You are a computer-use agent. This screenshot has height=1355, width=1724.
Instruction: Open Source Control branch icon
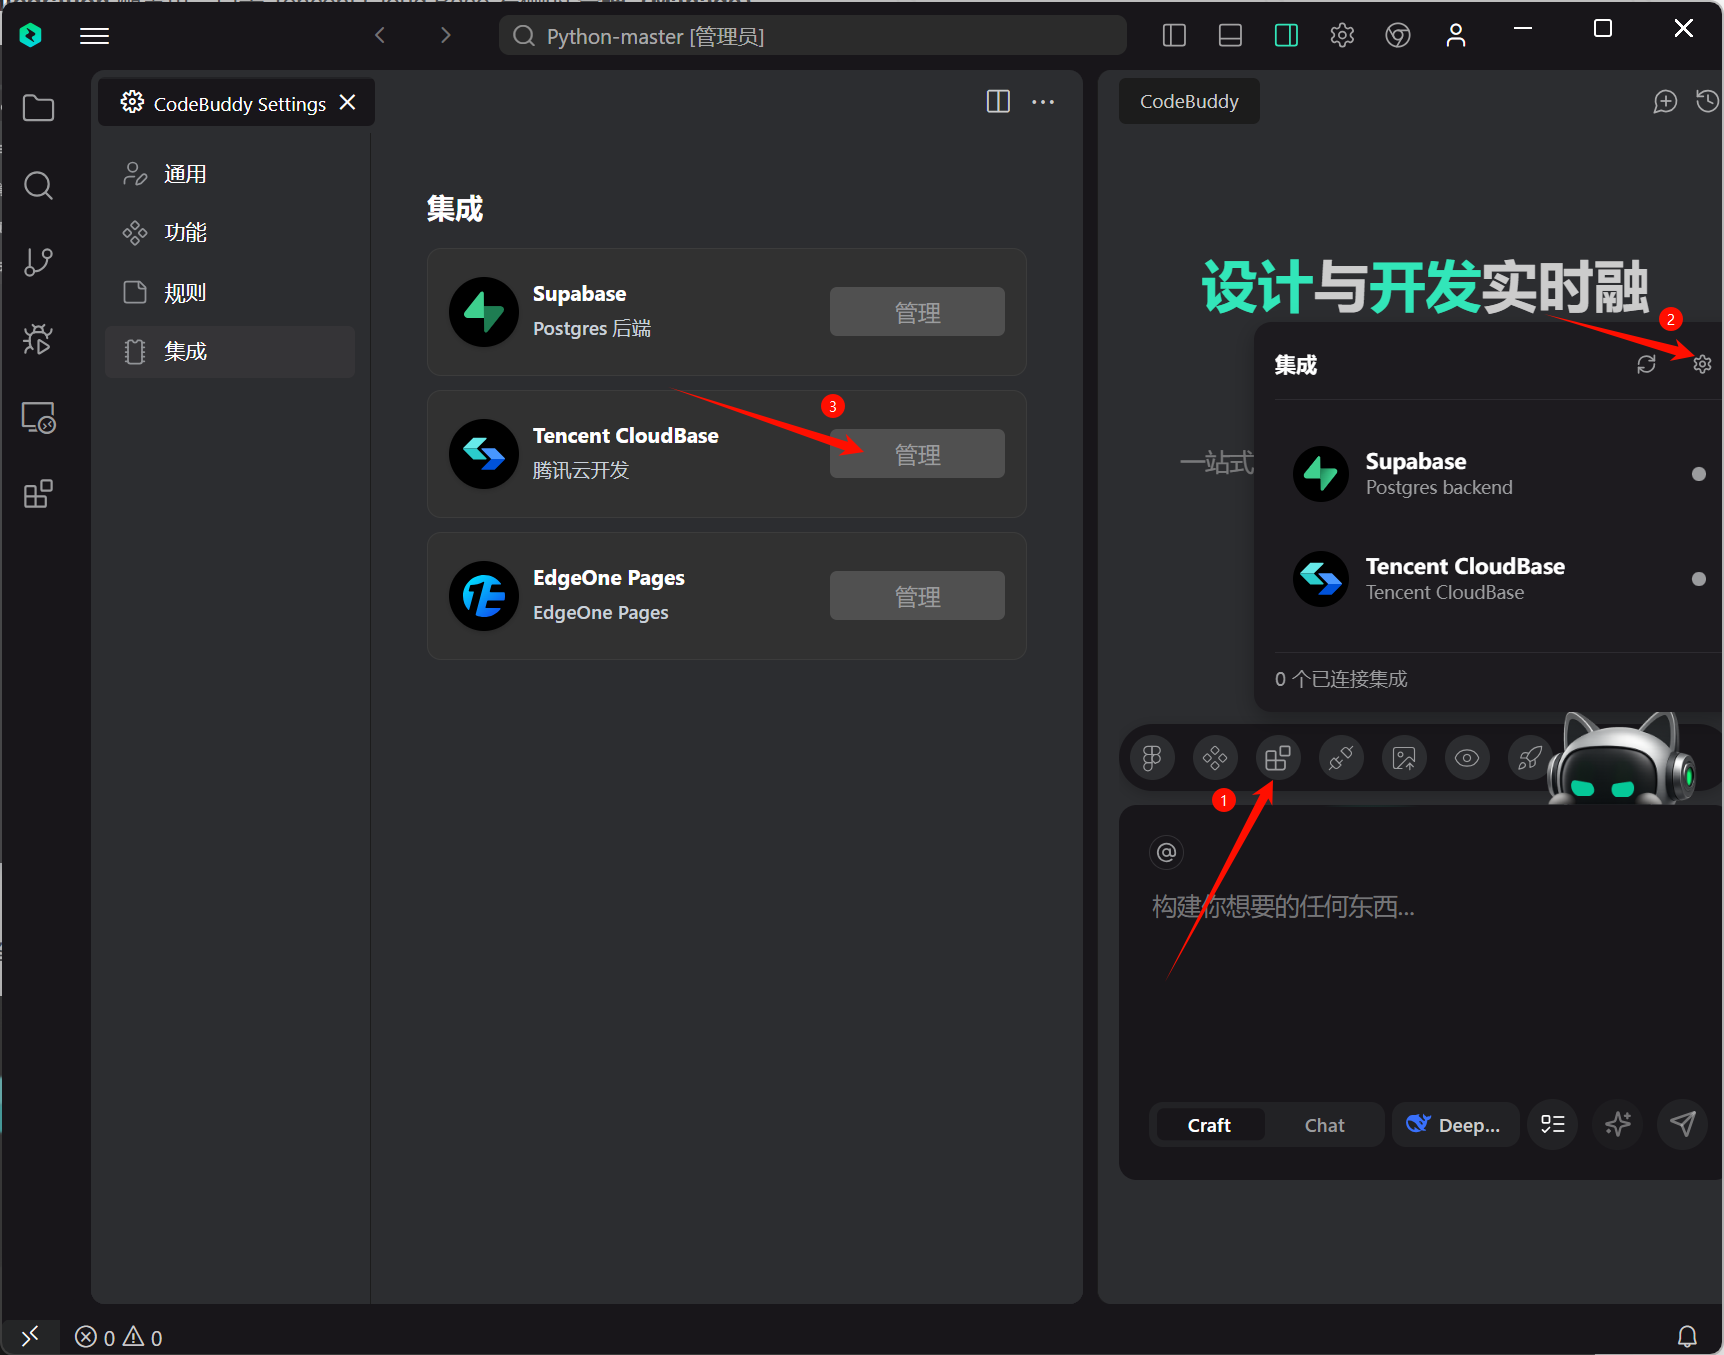[x=38, y=262]
